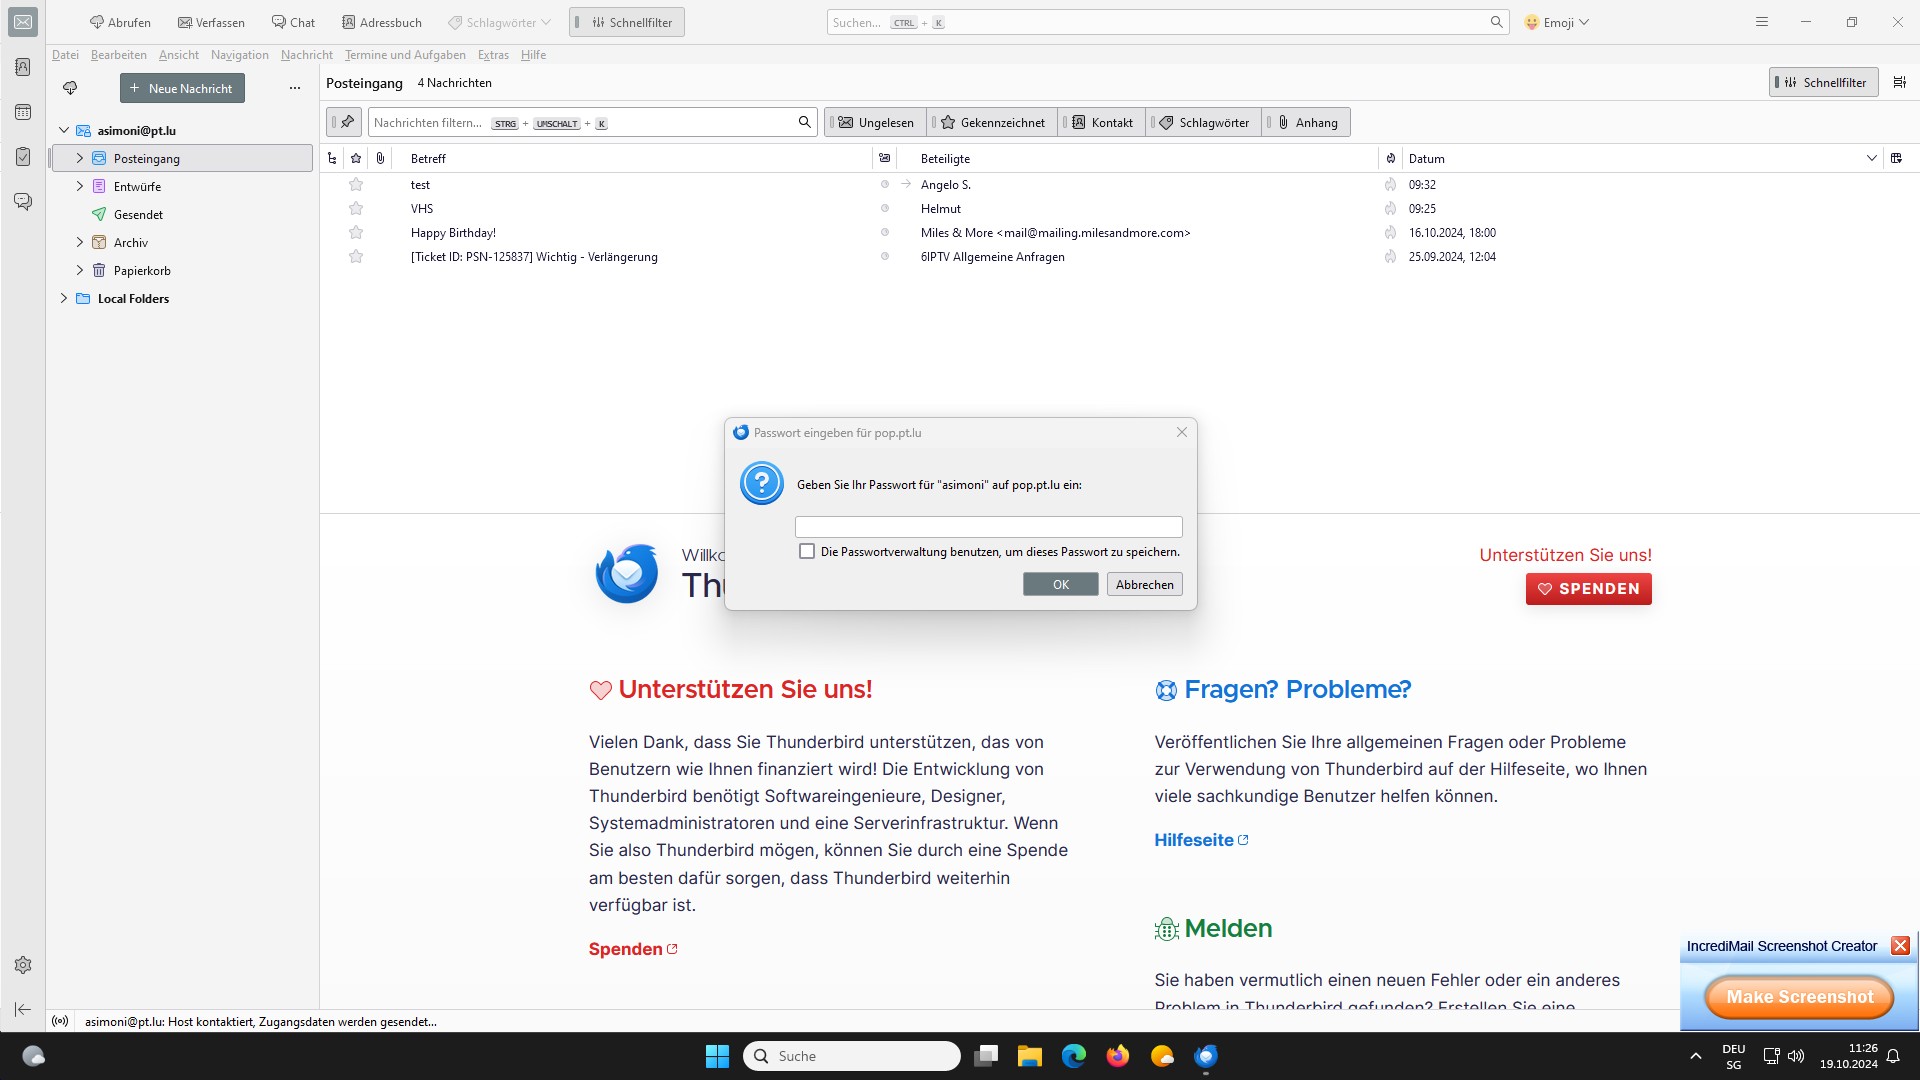Viewport: 1920px width, 1080px height.
Task: Click the password input field
Action: pos(988,527)
